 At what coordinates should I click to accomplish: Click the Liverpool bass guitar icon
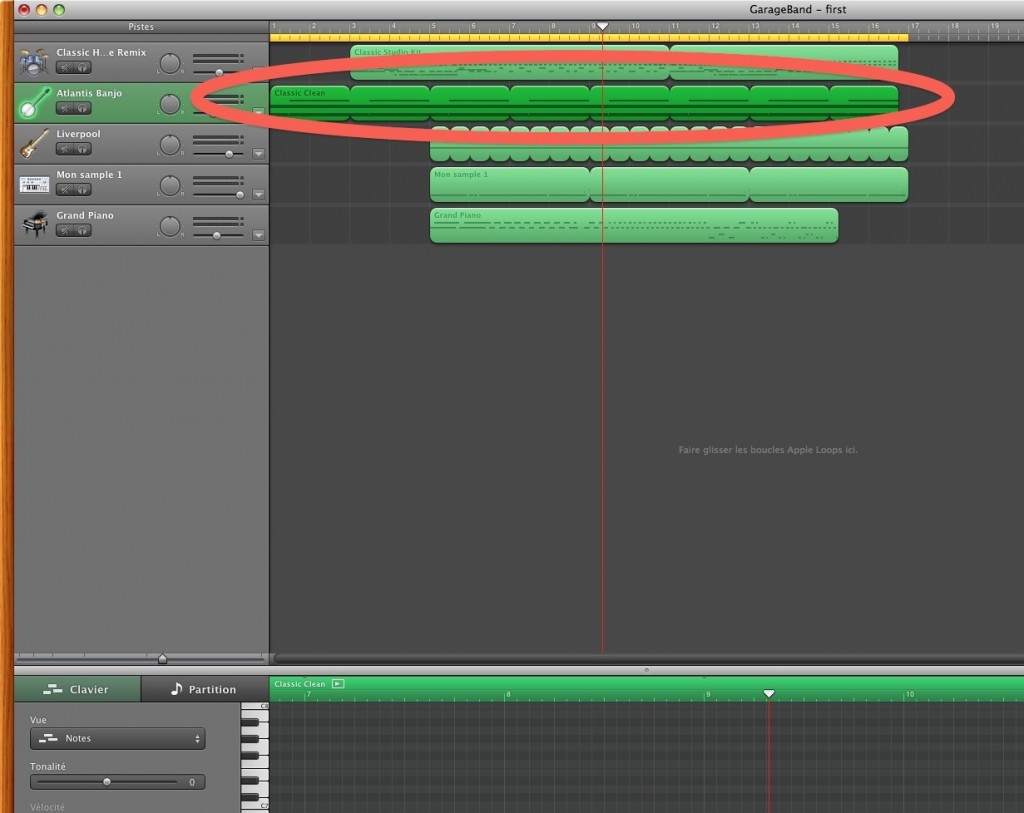click(34, 144)
